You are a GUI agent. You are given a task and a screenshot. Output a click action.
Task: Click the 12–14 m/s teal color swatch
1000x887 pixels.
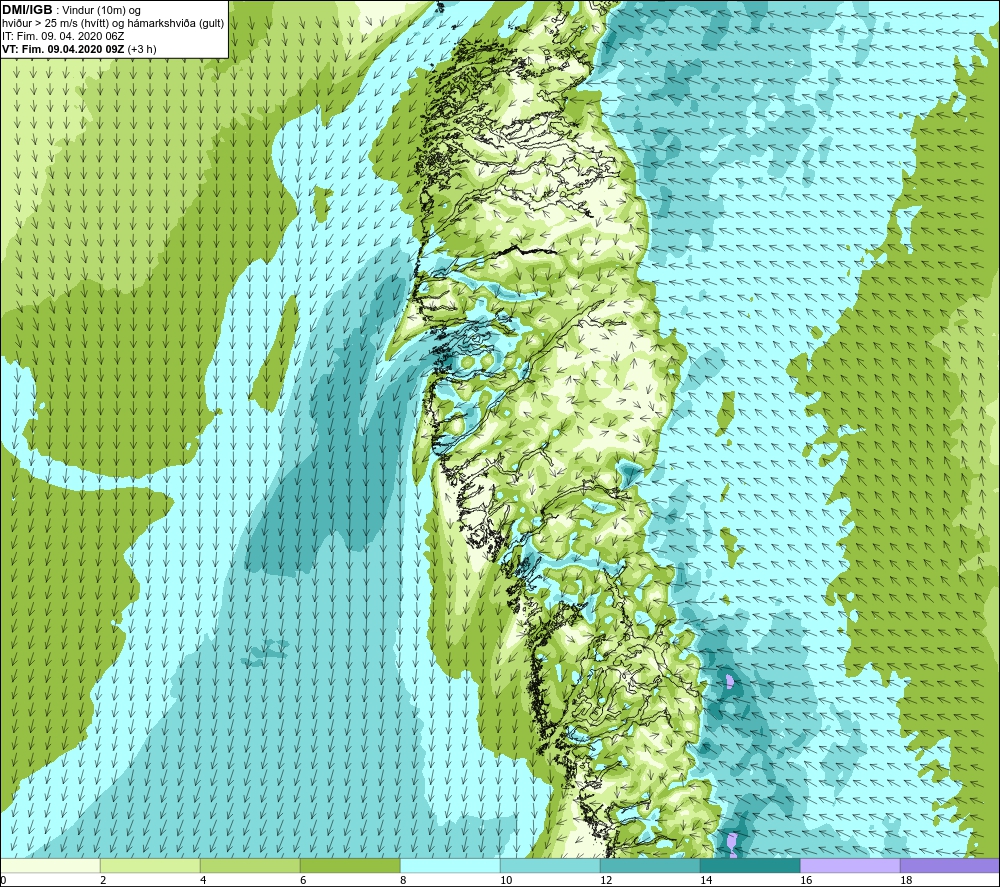tap(650, 865)
